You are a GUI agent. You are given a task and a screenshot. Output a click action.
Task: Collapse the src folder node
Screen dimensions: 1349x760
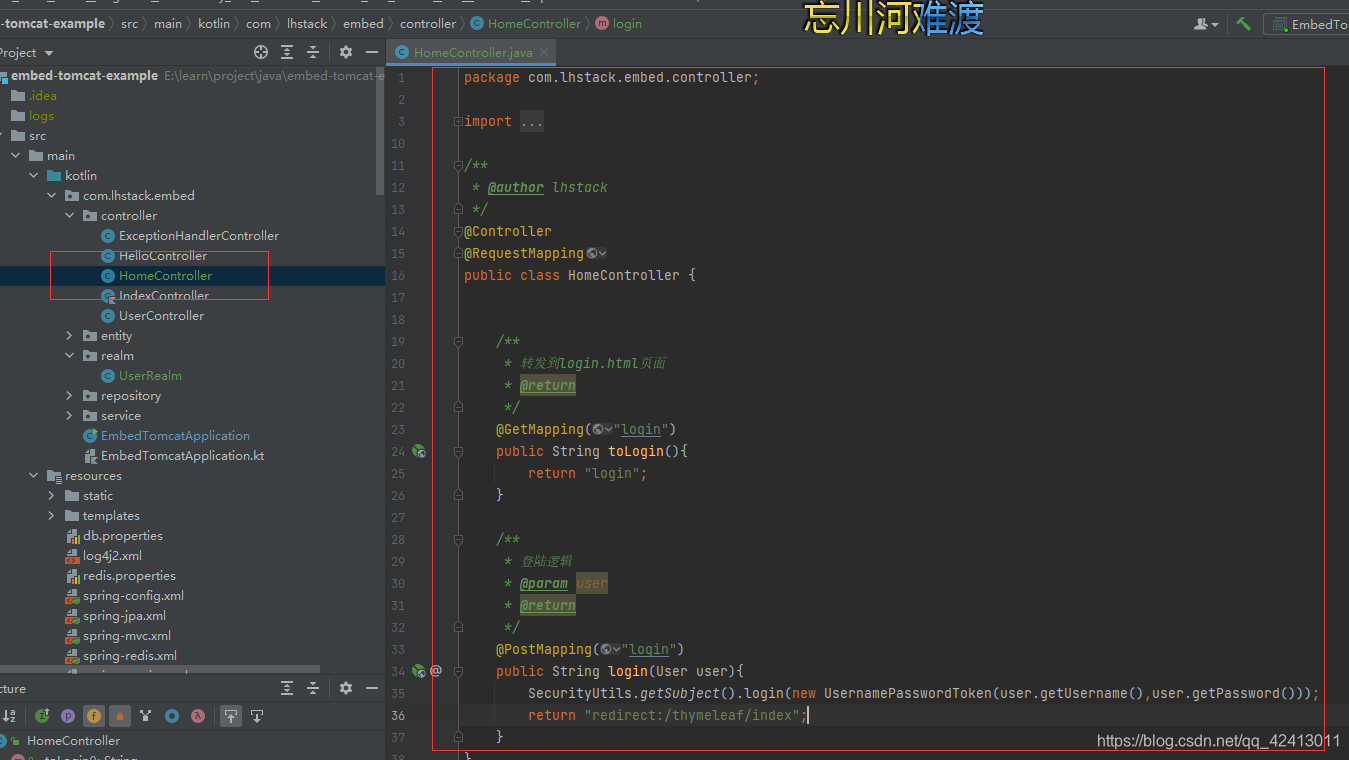pos(3,136)
